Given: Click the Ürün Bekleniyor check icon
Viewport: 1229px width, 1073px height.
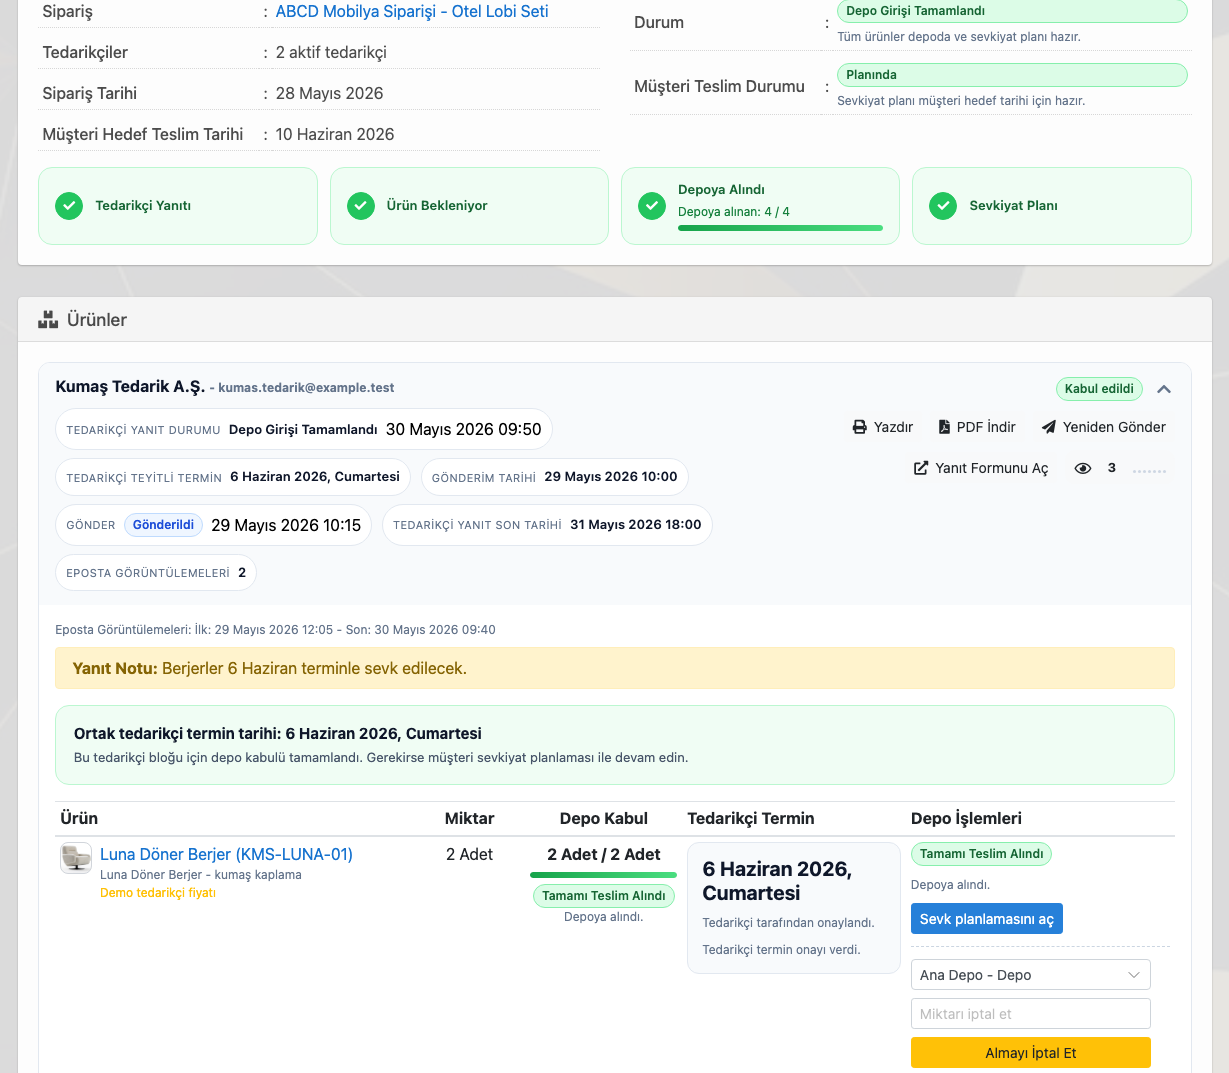Looking at the screenshot, I should pos(361,206).
